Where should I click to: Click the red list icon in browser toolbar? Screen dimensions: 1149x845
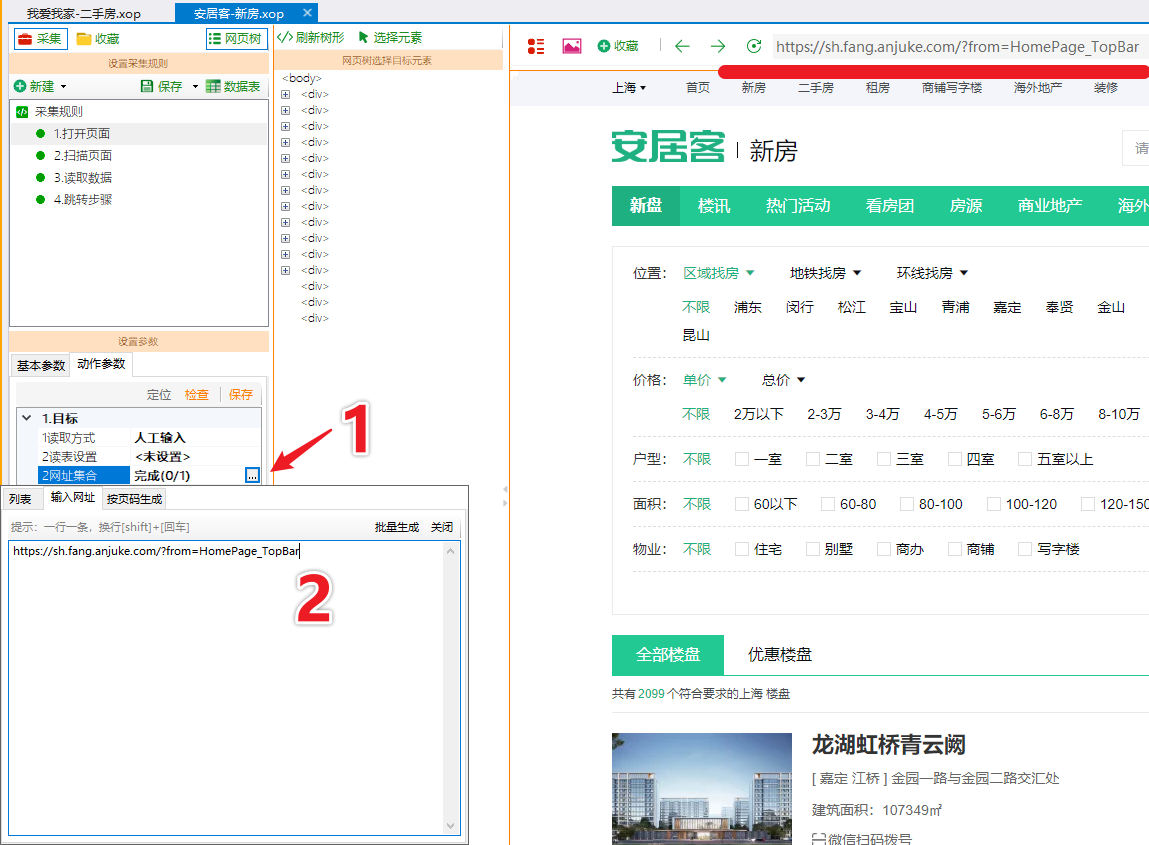pyautogui.click(x=536, y=47)
